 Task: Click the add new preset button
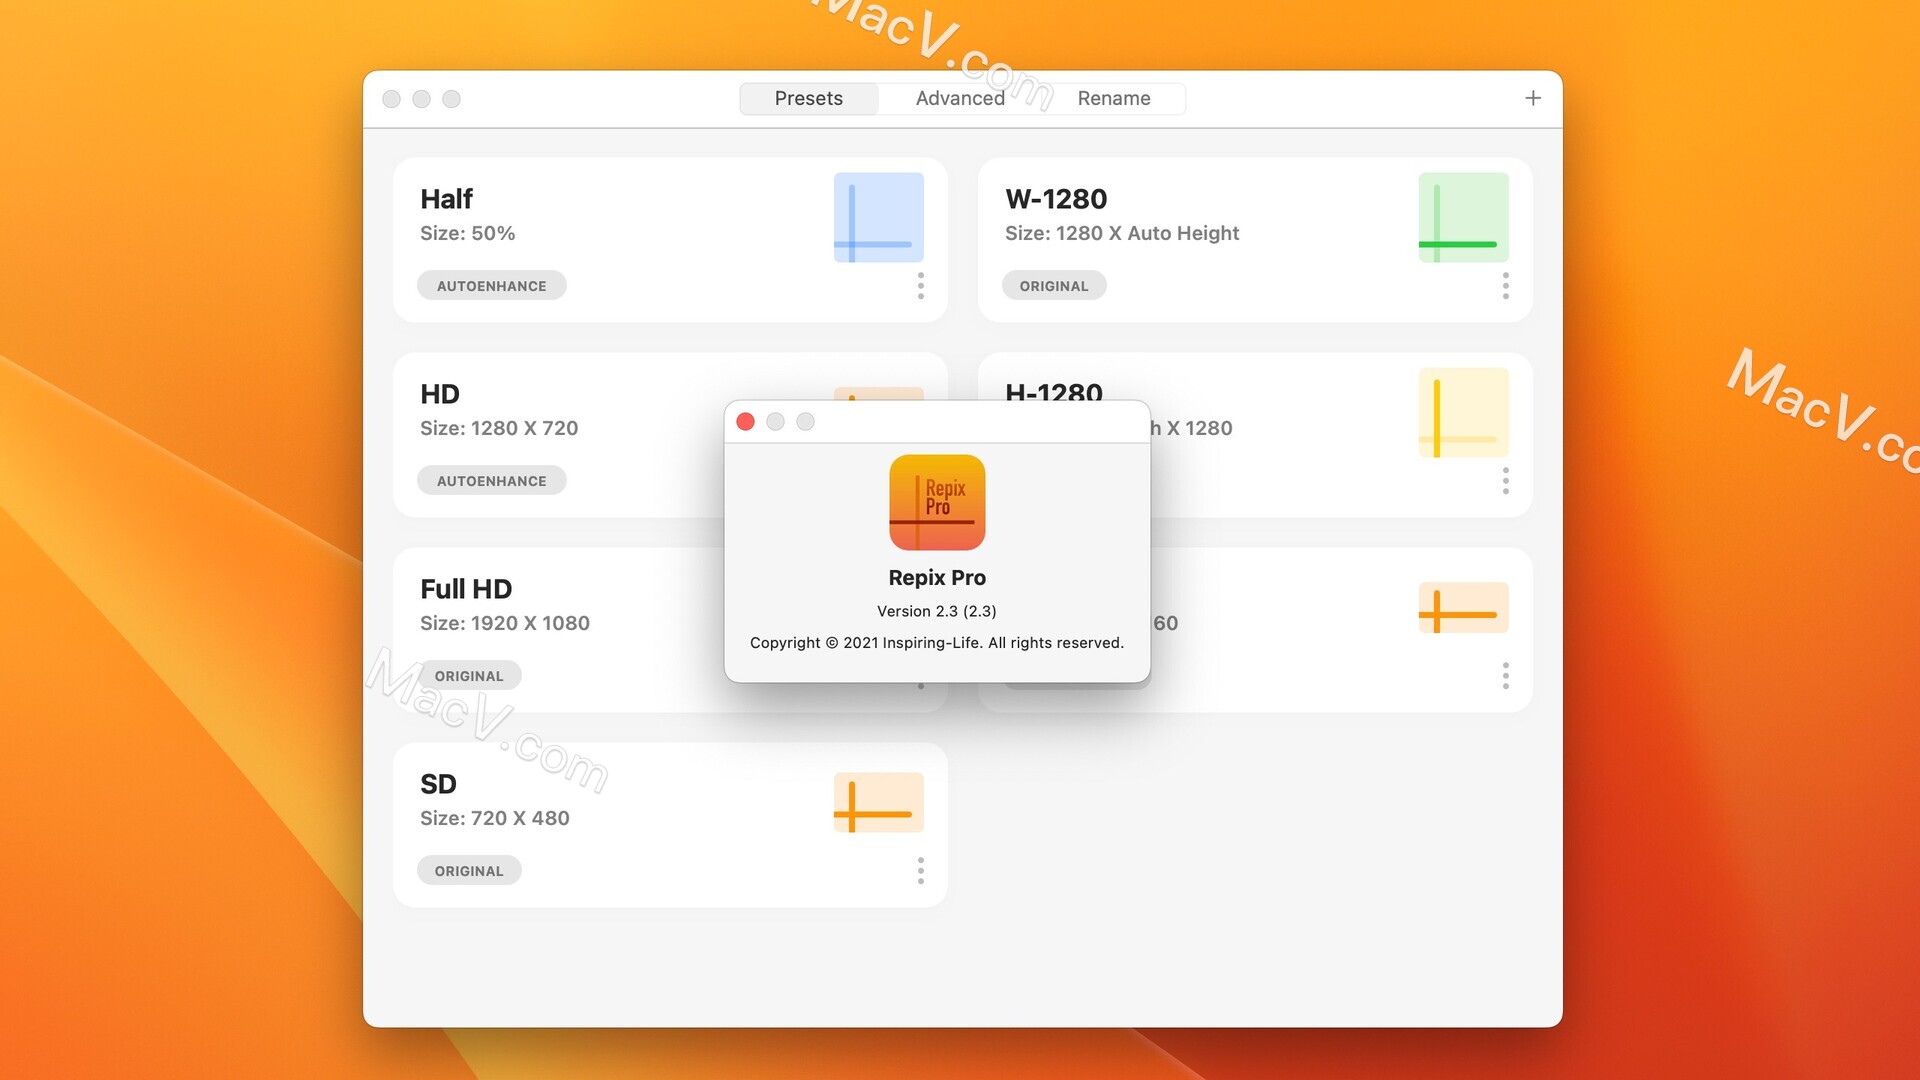click(1532, 98)
